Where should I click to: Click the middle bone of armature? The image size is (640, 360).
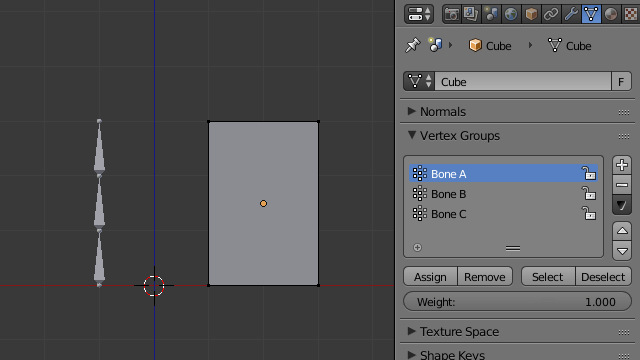click(x=99, y=203)
